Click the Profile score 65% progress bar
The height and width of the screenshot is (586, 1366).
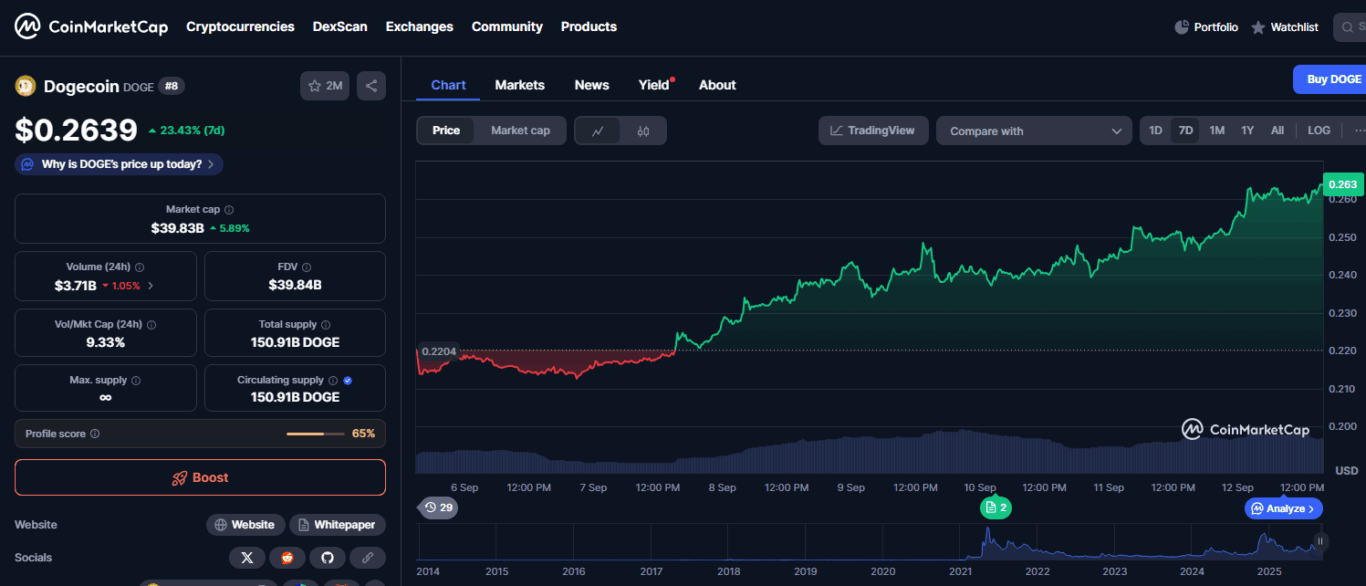(315, 434)
